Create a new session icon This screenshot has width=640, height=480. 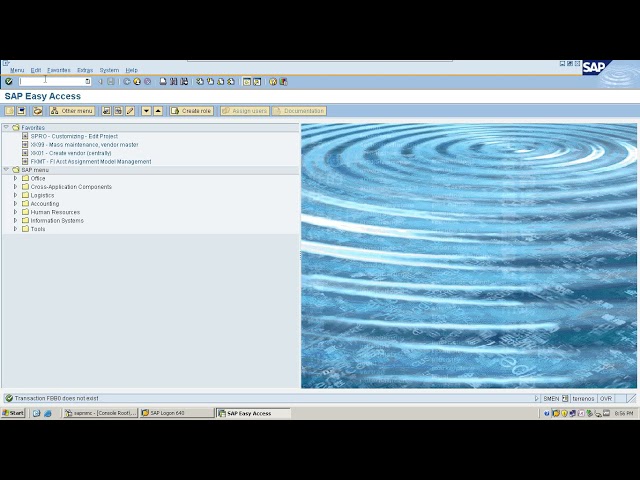coord(247,82)
